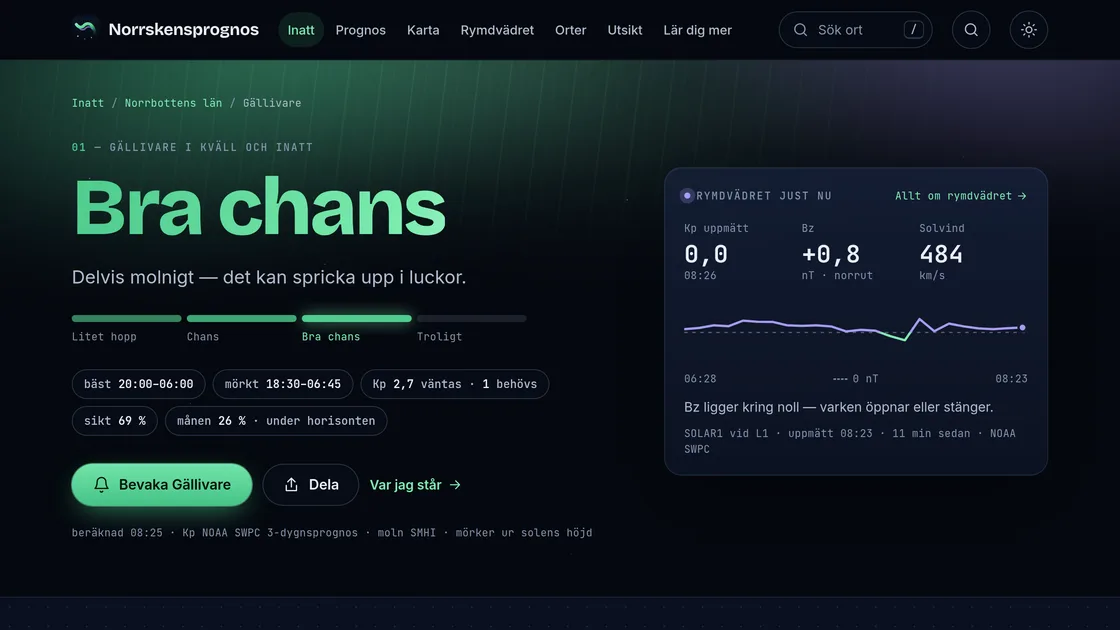
Task: Follow the Var jag står link
Action: (416, 485)
